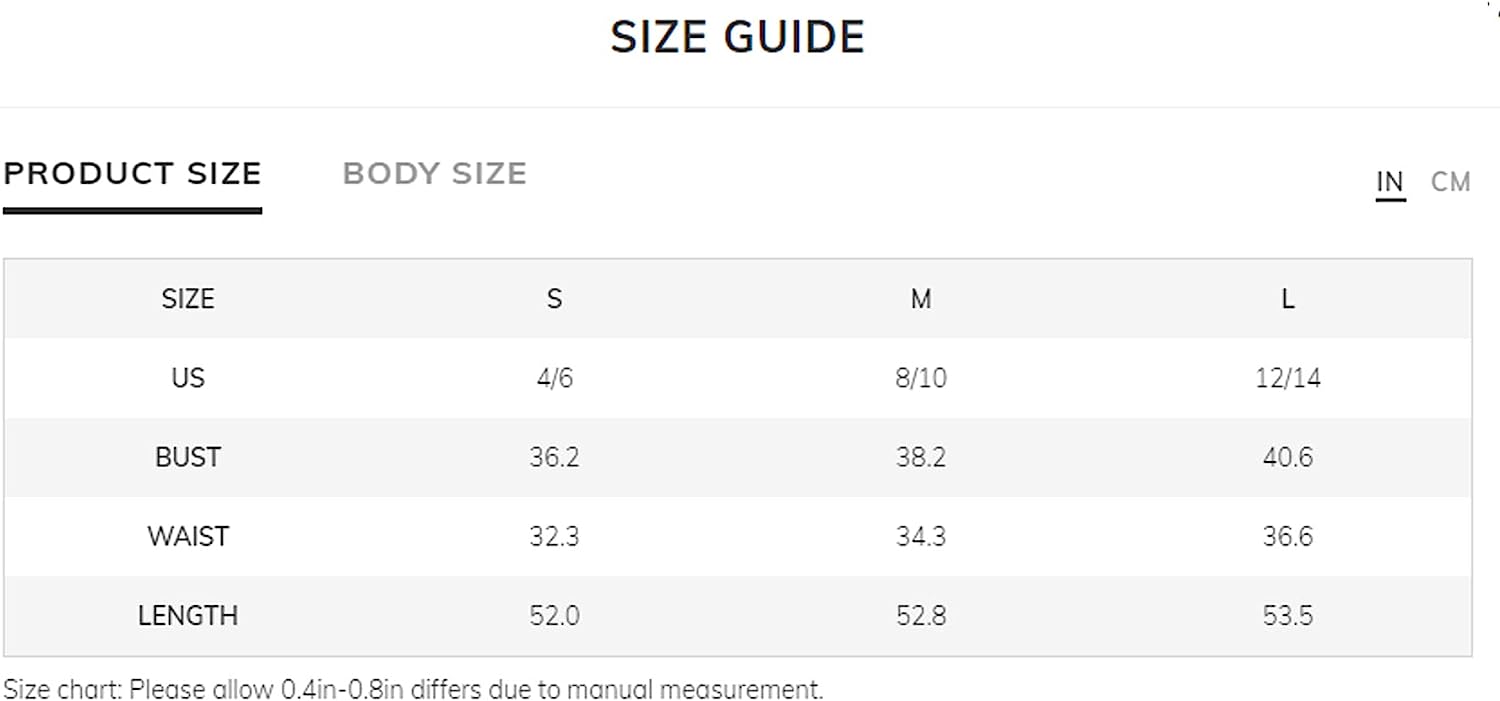Select the S size column header
1500x701 pixels.
[554, 299]
